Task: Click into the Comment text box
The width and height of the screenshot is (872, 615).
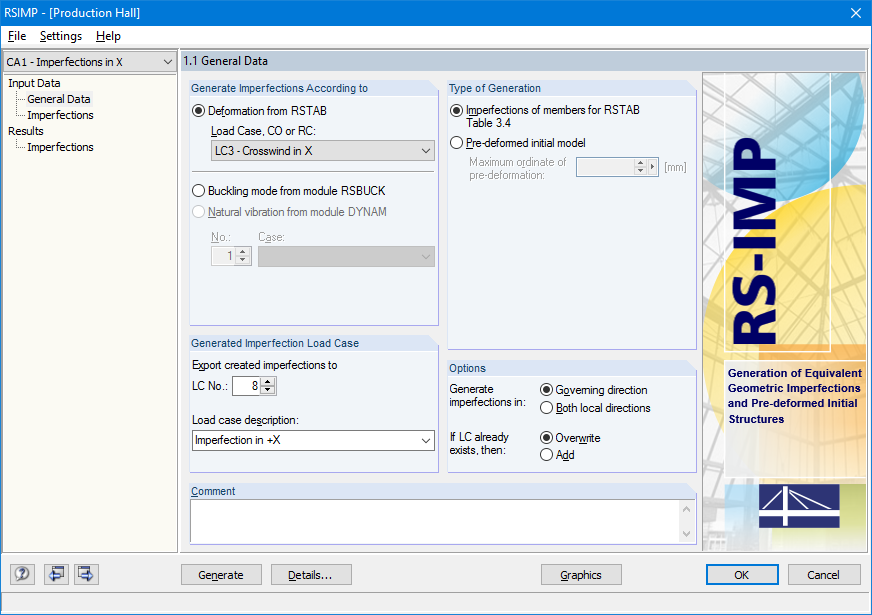Action: point(434,522)
